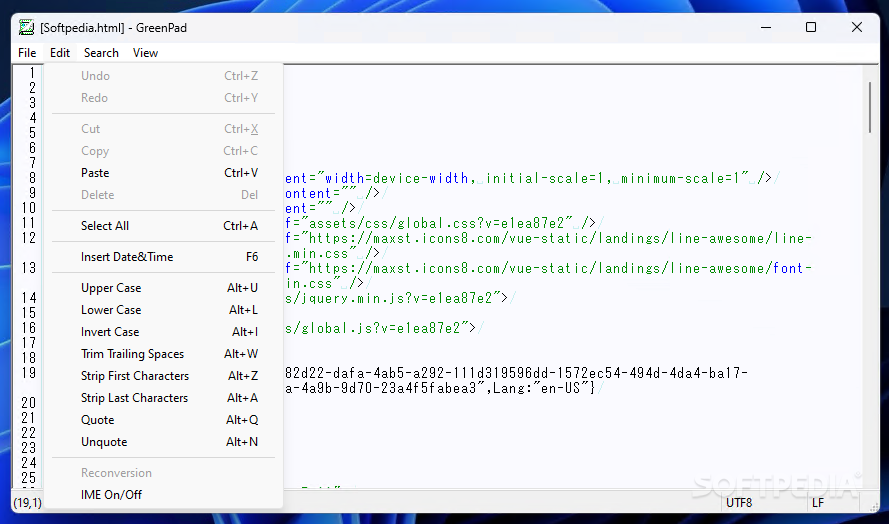Click "s/global.js?v=e1ea87e2" text

373,328
